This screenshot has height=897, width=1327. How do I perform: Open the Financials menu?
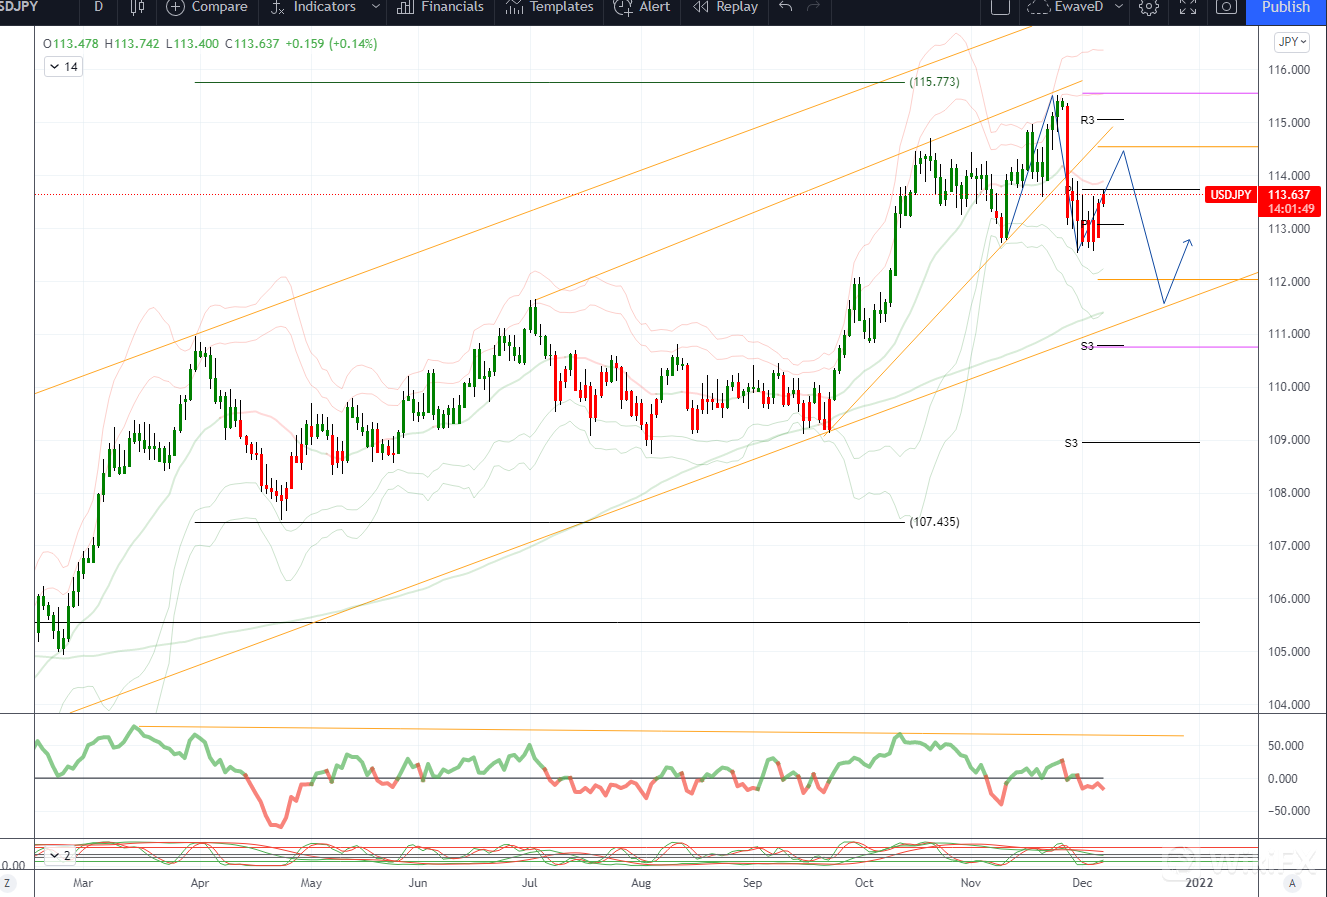(441, 7)
